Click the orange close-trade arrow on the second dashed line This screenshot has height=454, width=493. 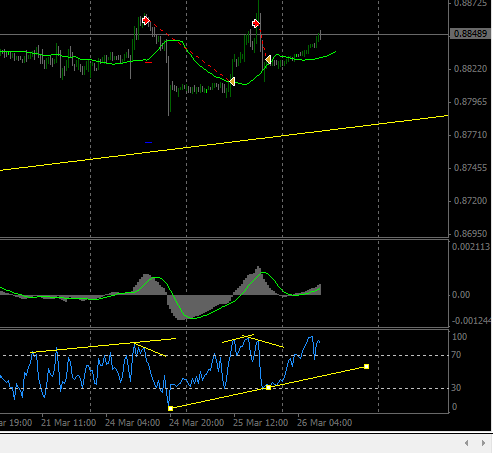268,59
